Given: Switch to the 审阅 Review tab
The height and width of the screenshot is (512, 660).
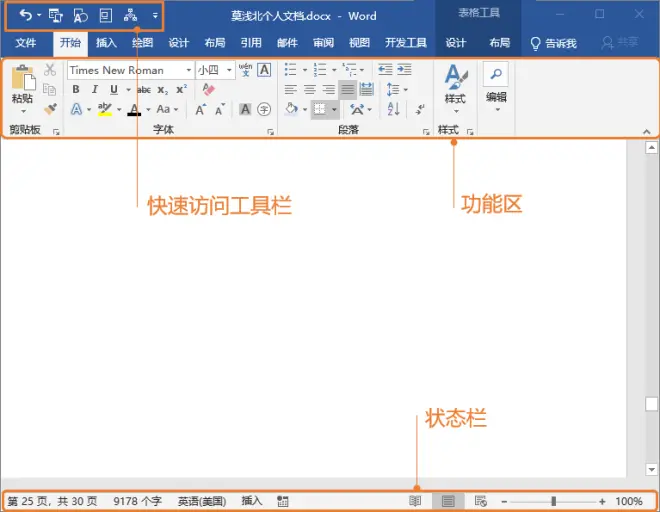Looking at the screenshot, I should [x=323, y=43].
